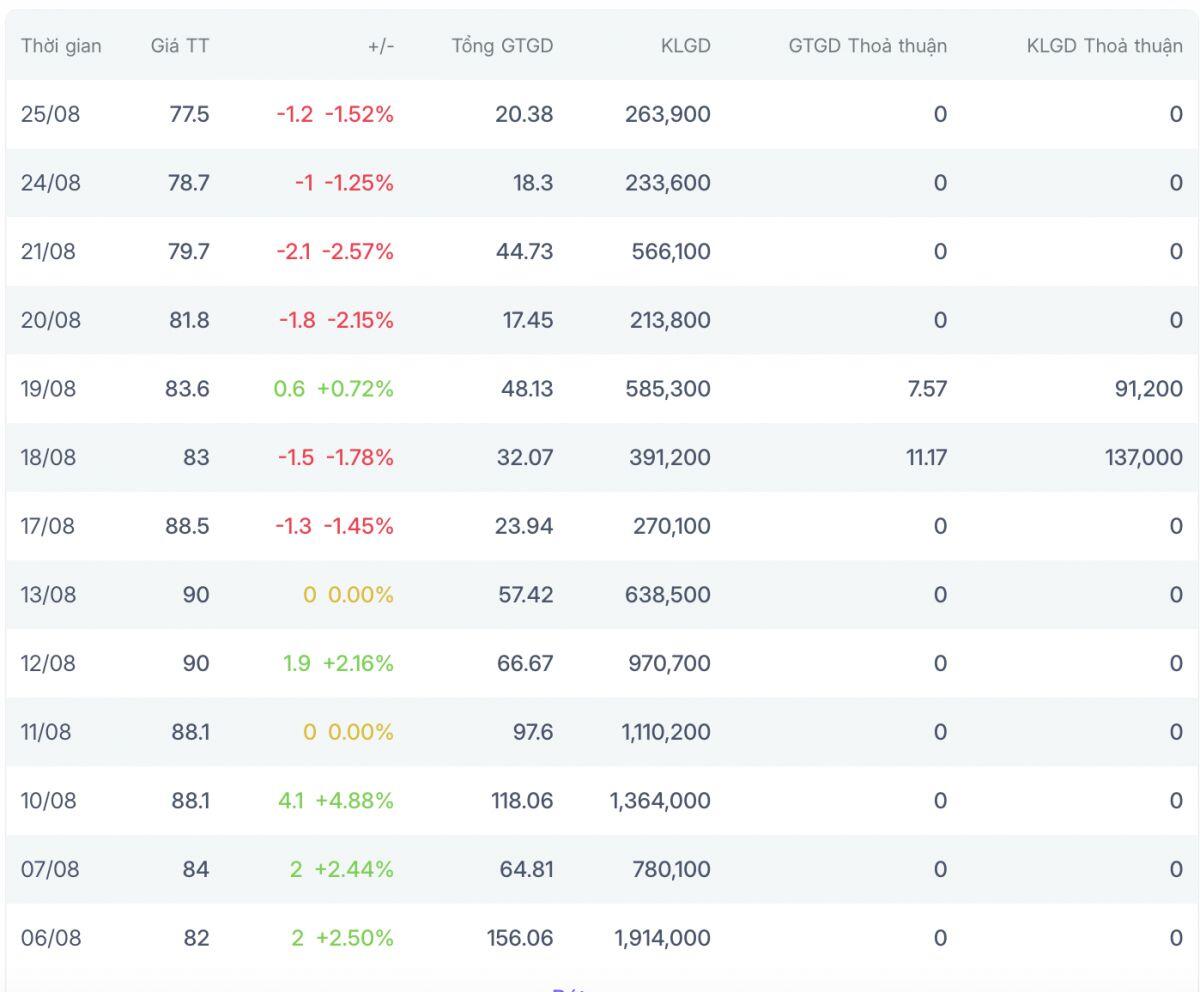Select total value "156.06"

pyautogui.click(x=520, y=938)
